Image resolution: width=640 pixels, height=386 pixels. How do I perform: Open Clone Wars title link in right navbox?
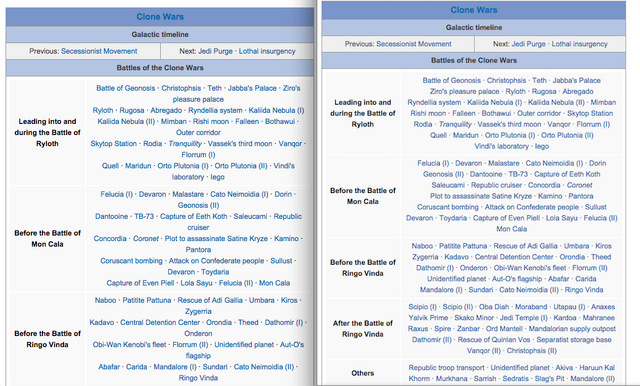pos(474,10)
